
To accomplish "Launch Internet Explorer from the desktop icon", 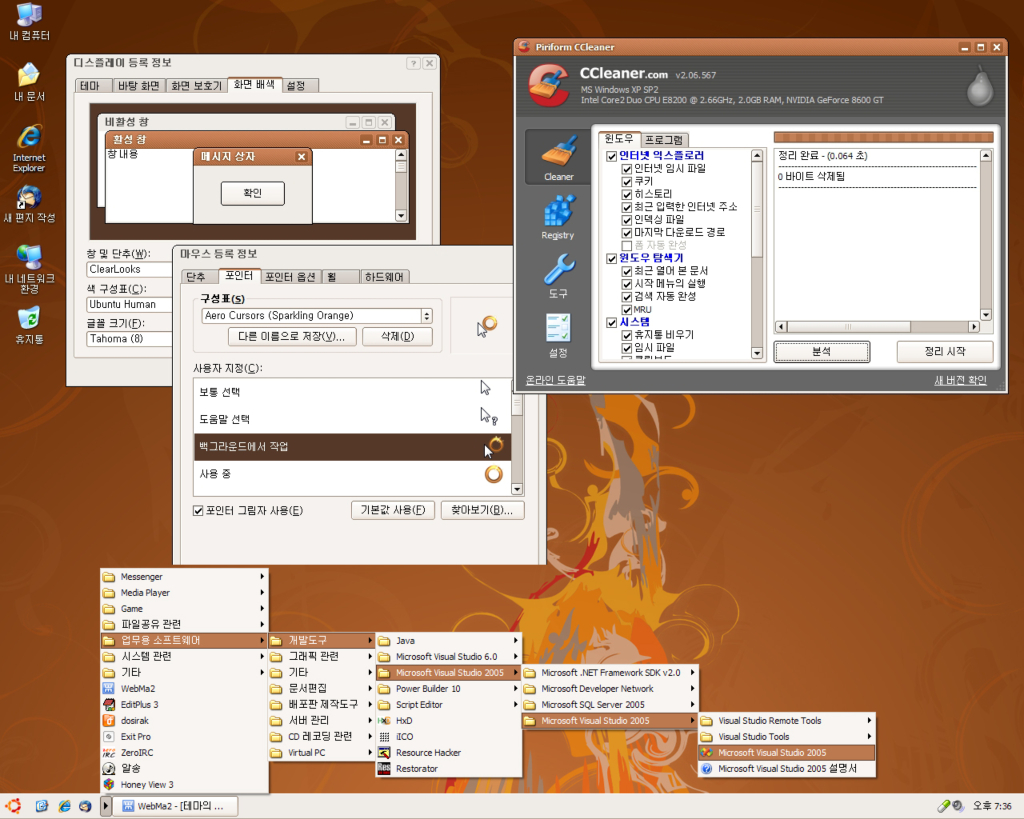I will [29, 149].
